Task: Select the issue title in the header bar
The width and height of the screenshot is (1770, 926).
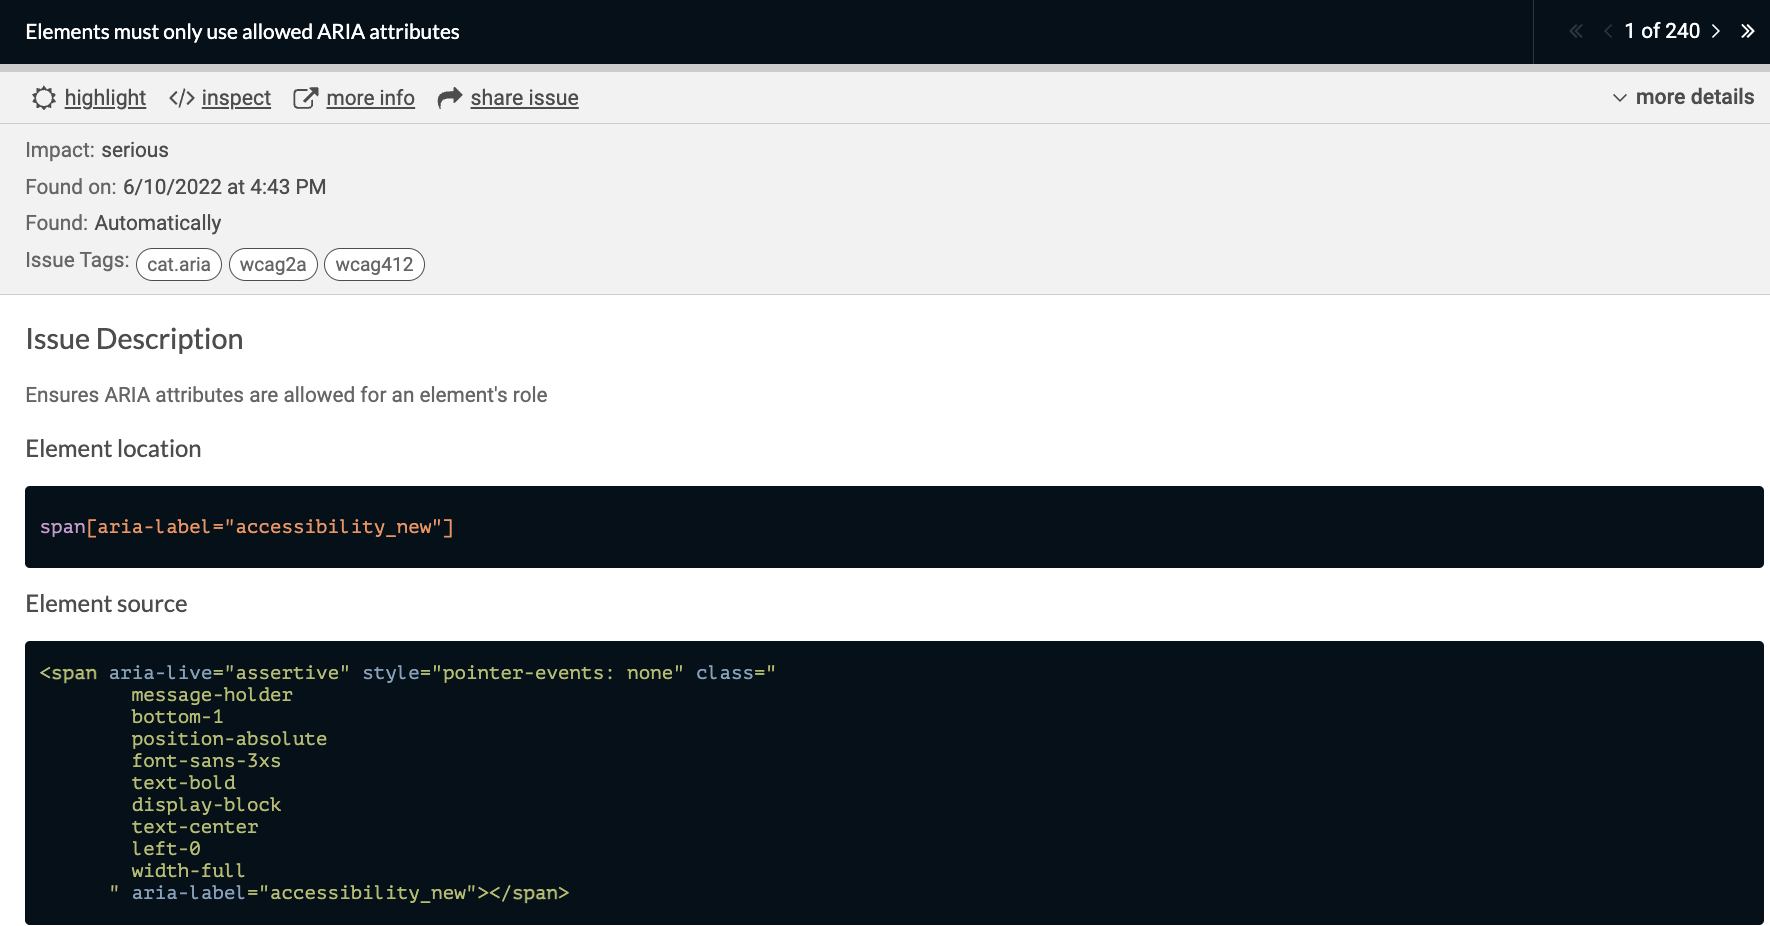Action: point(243,31)
